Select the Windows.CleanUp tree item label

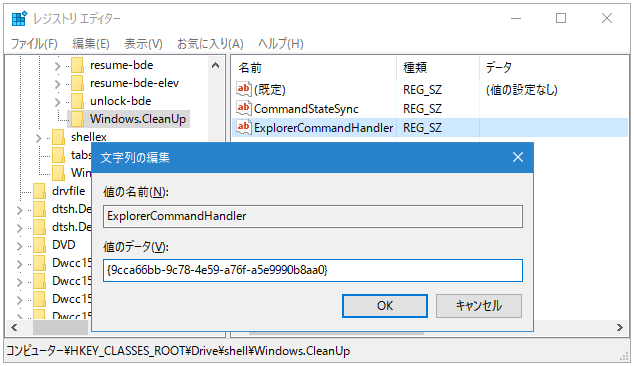coord(138,119)
